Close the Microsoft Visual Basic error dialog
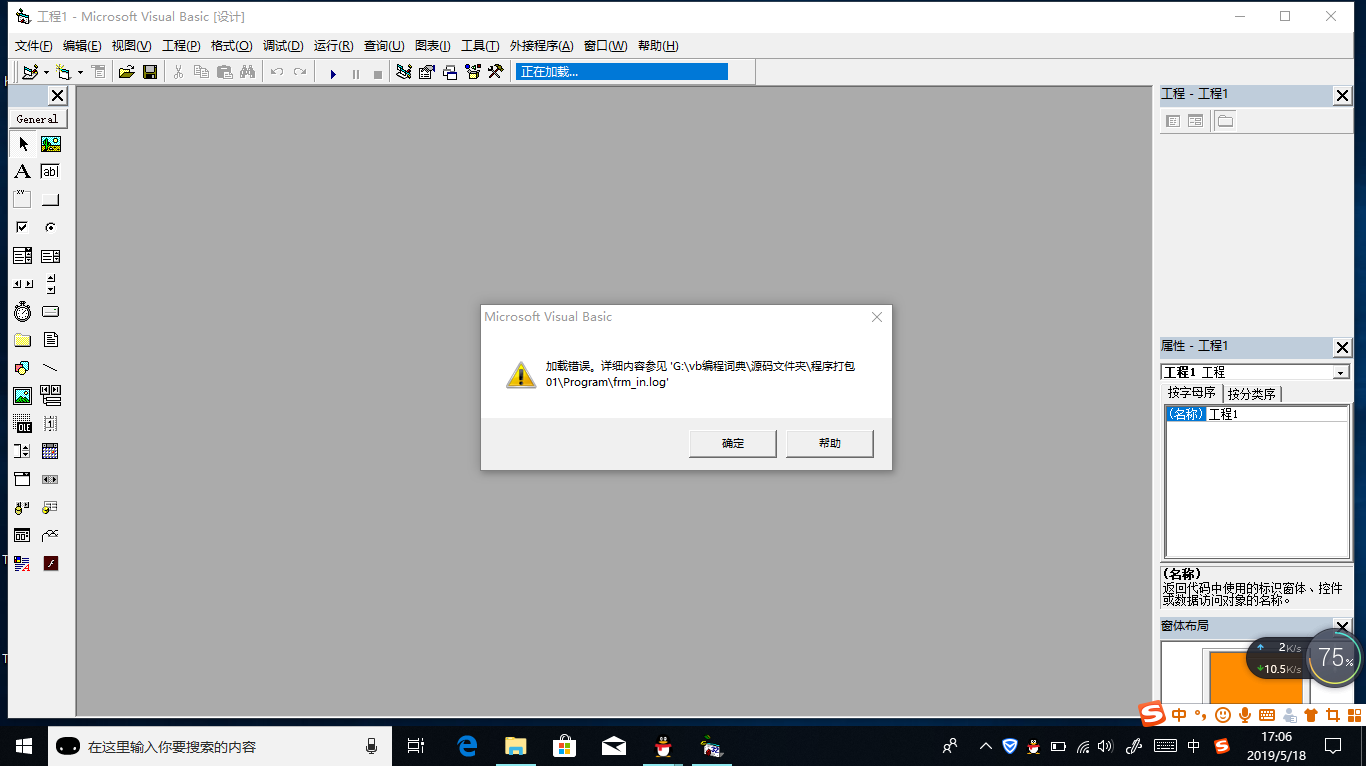 (877, 317)
